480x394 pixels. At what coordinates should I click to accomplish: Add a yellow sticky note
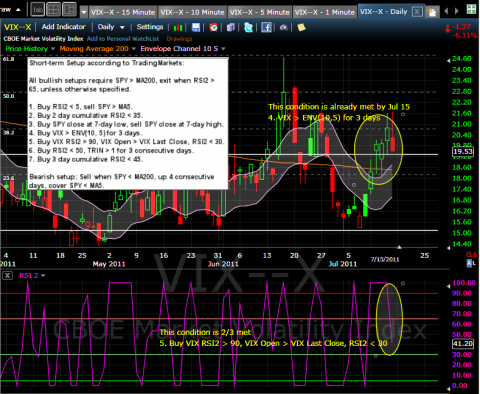coord(301,27)
